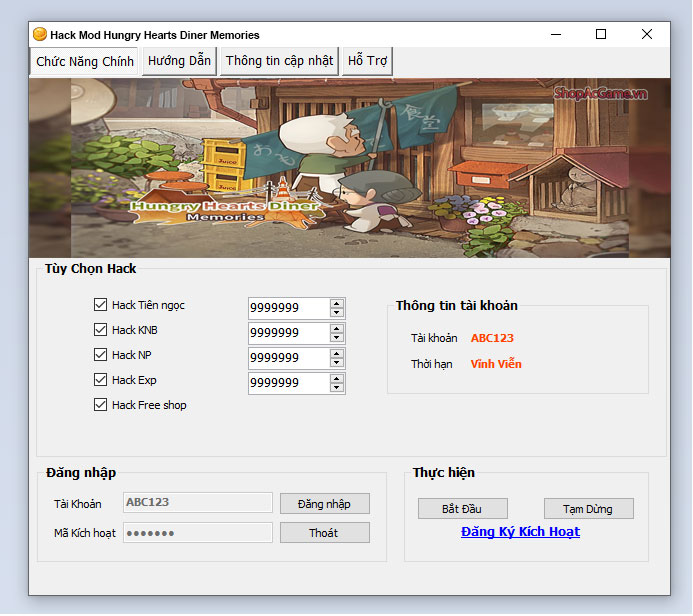Click the orange app icon in title bar
Screen dimensions: 693x616
pos(40,34)
